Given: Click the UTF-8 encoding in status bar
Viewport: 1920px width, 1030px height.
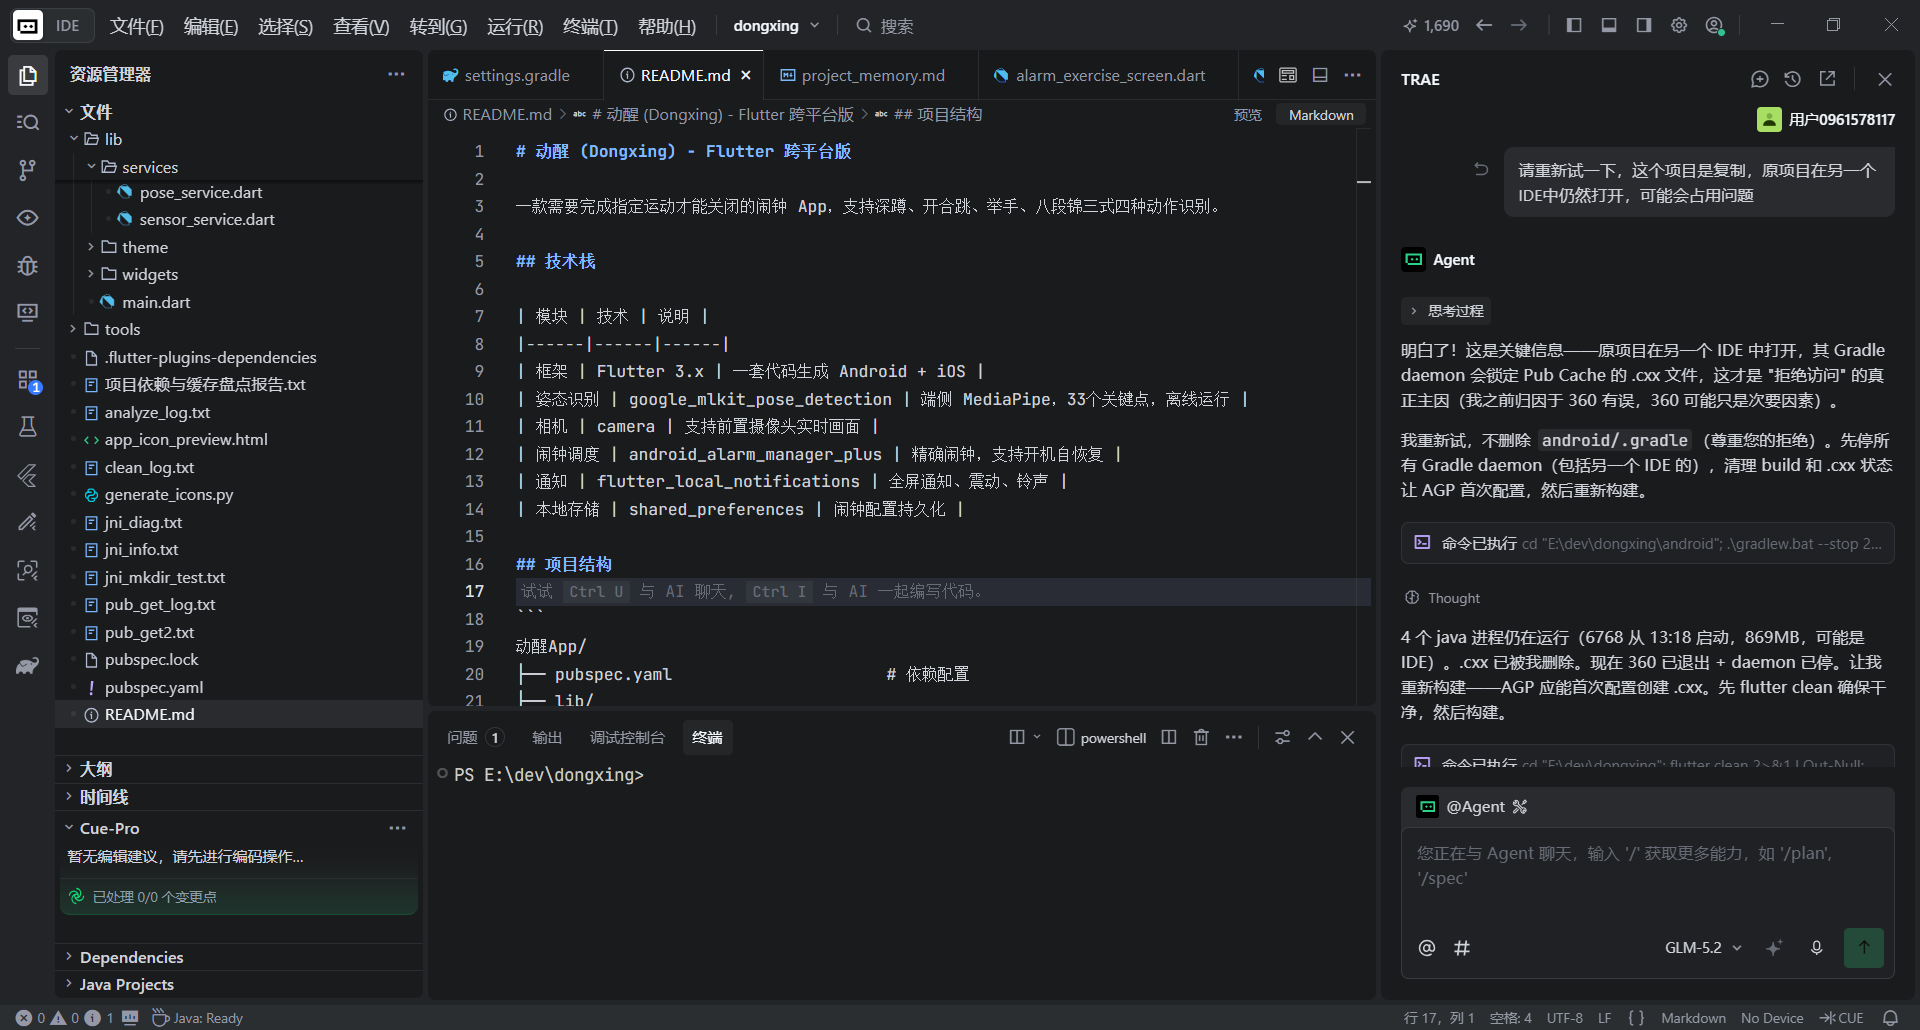Looking at the screenshot, I should click(x=1565, y=1018).
